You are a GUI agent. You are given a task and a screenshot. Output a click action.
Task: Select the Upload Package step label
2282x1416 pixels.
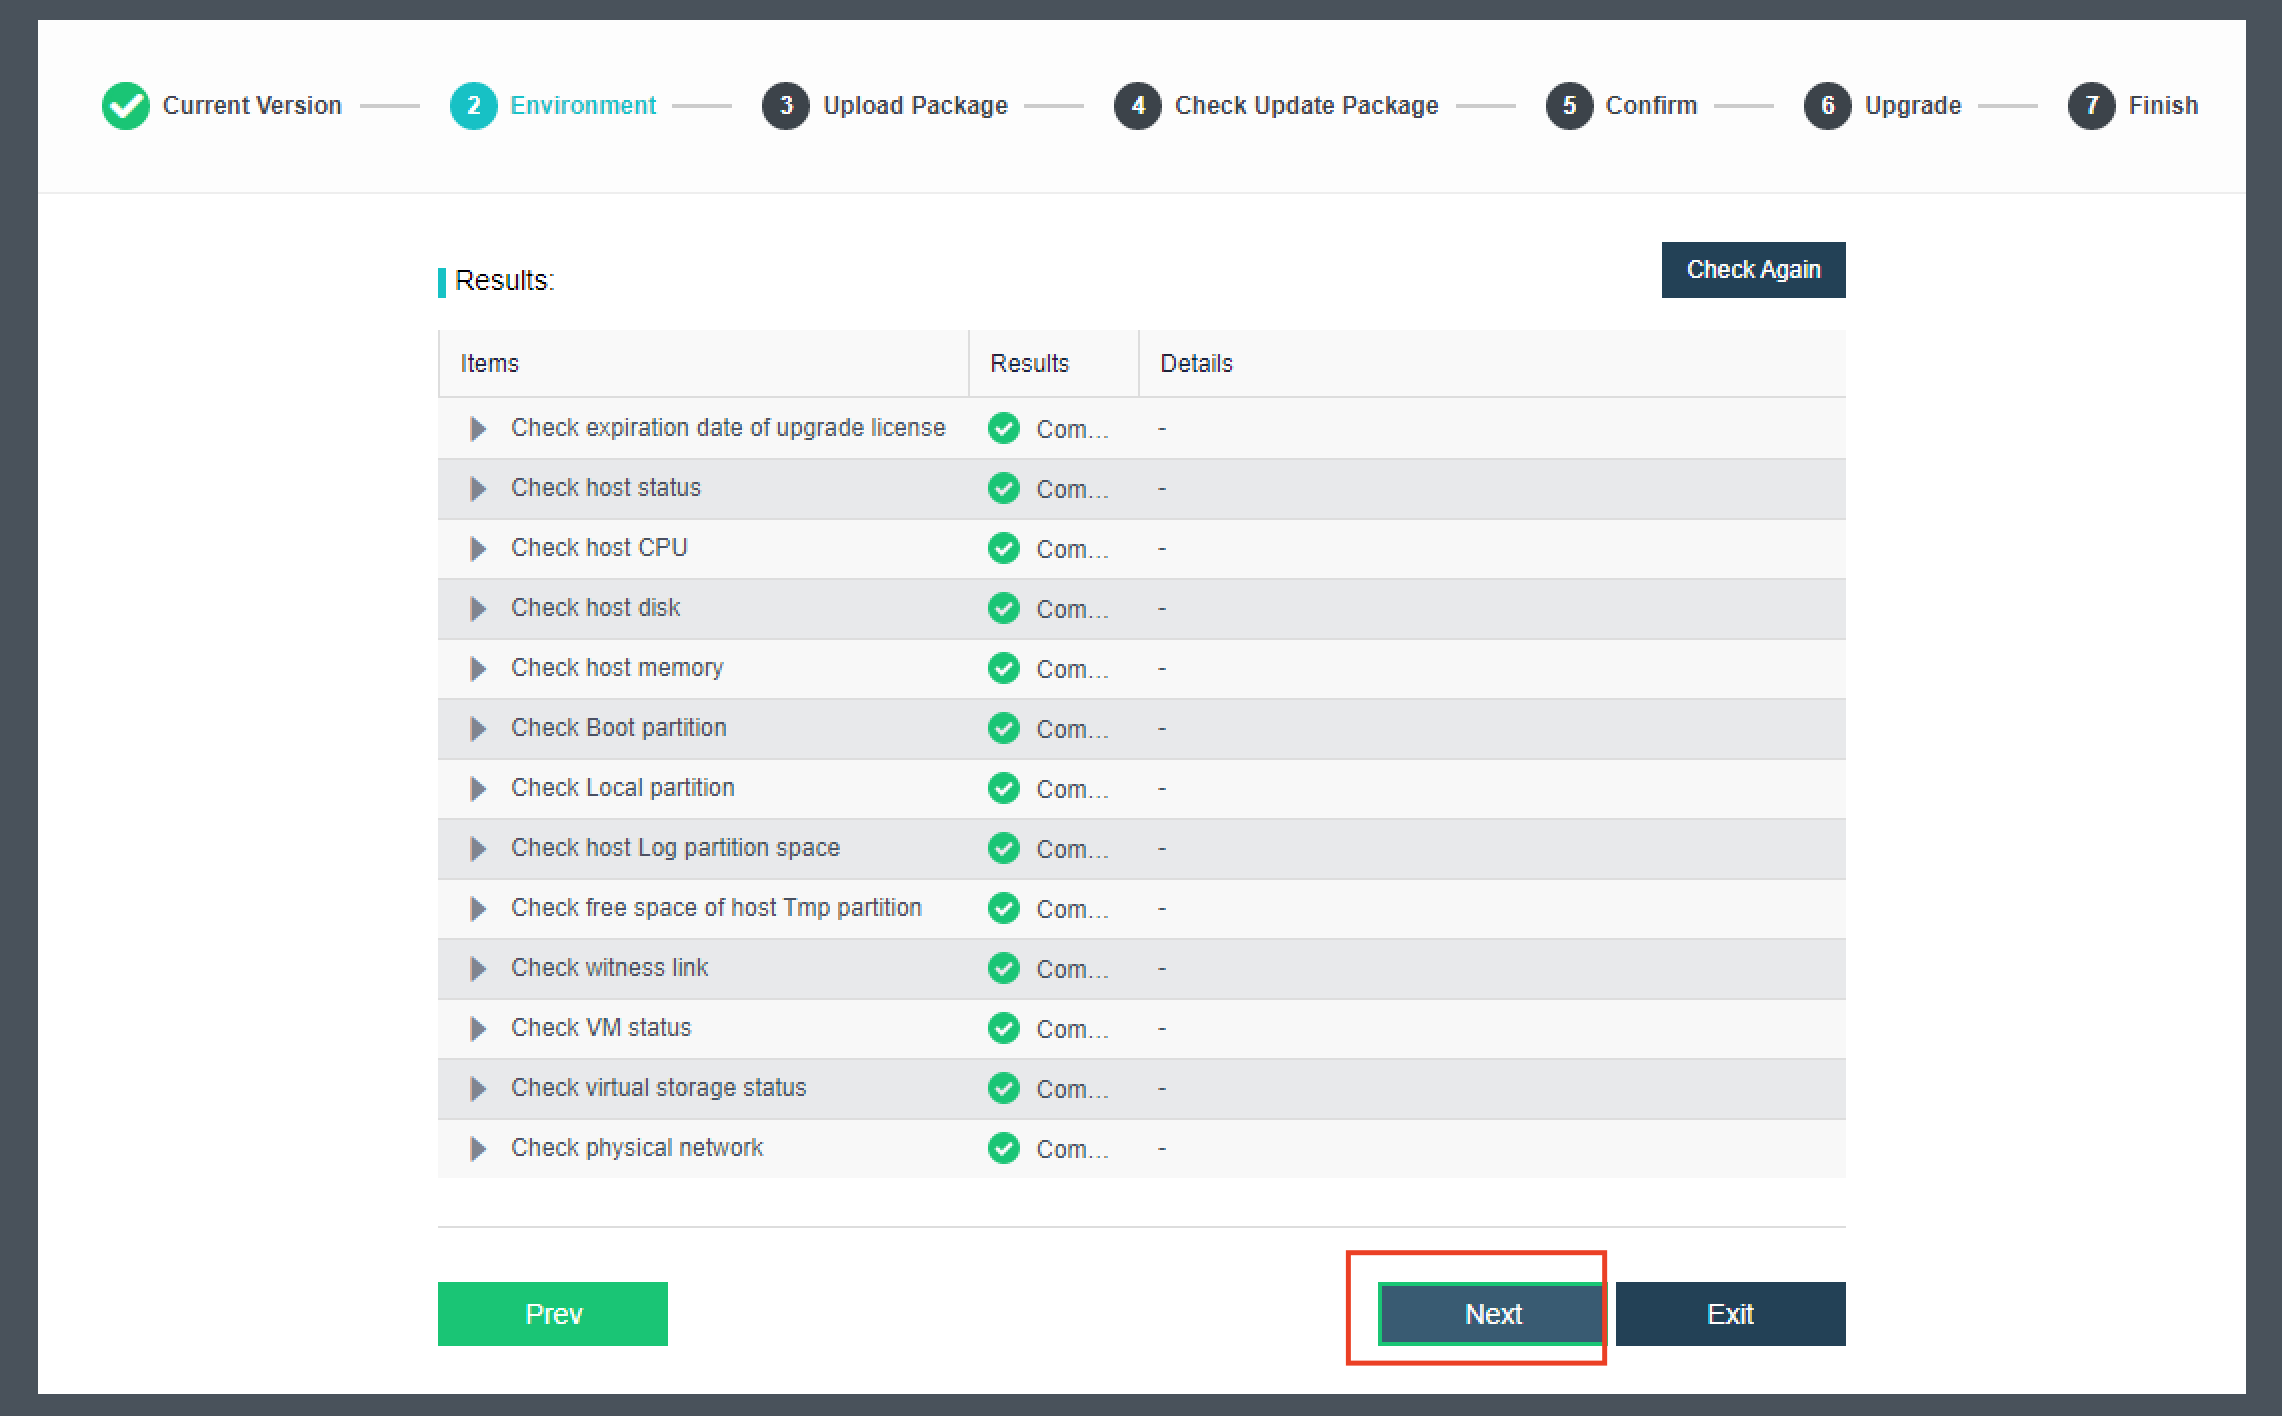pos(915,106)
